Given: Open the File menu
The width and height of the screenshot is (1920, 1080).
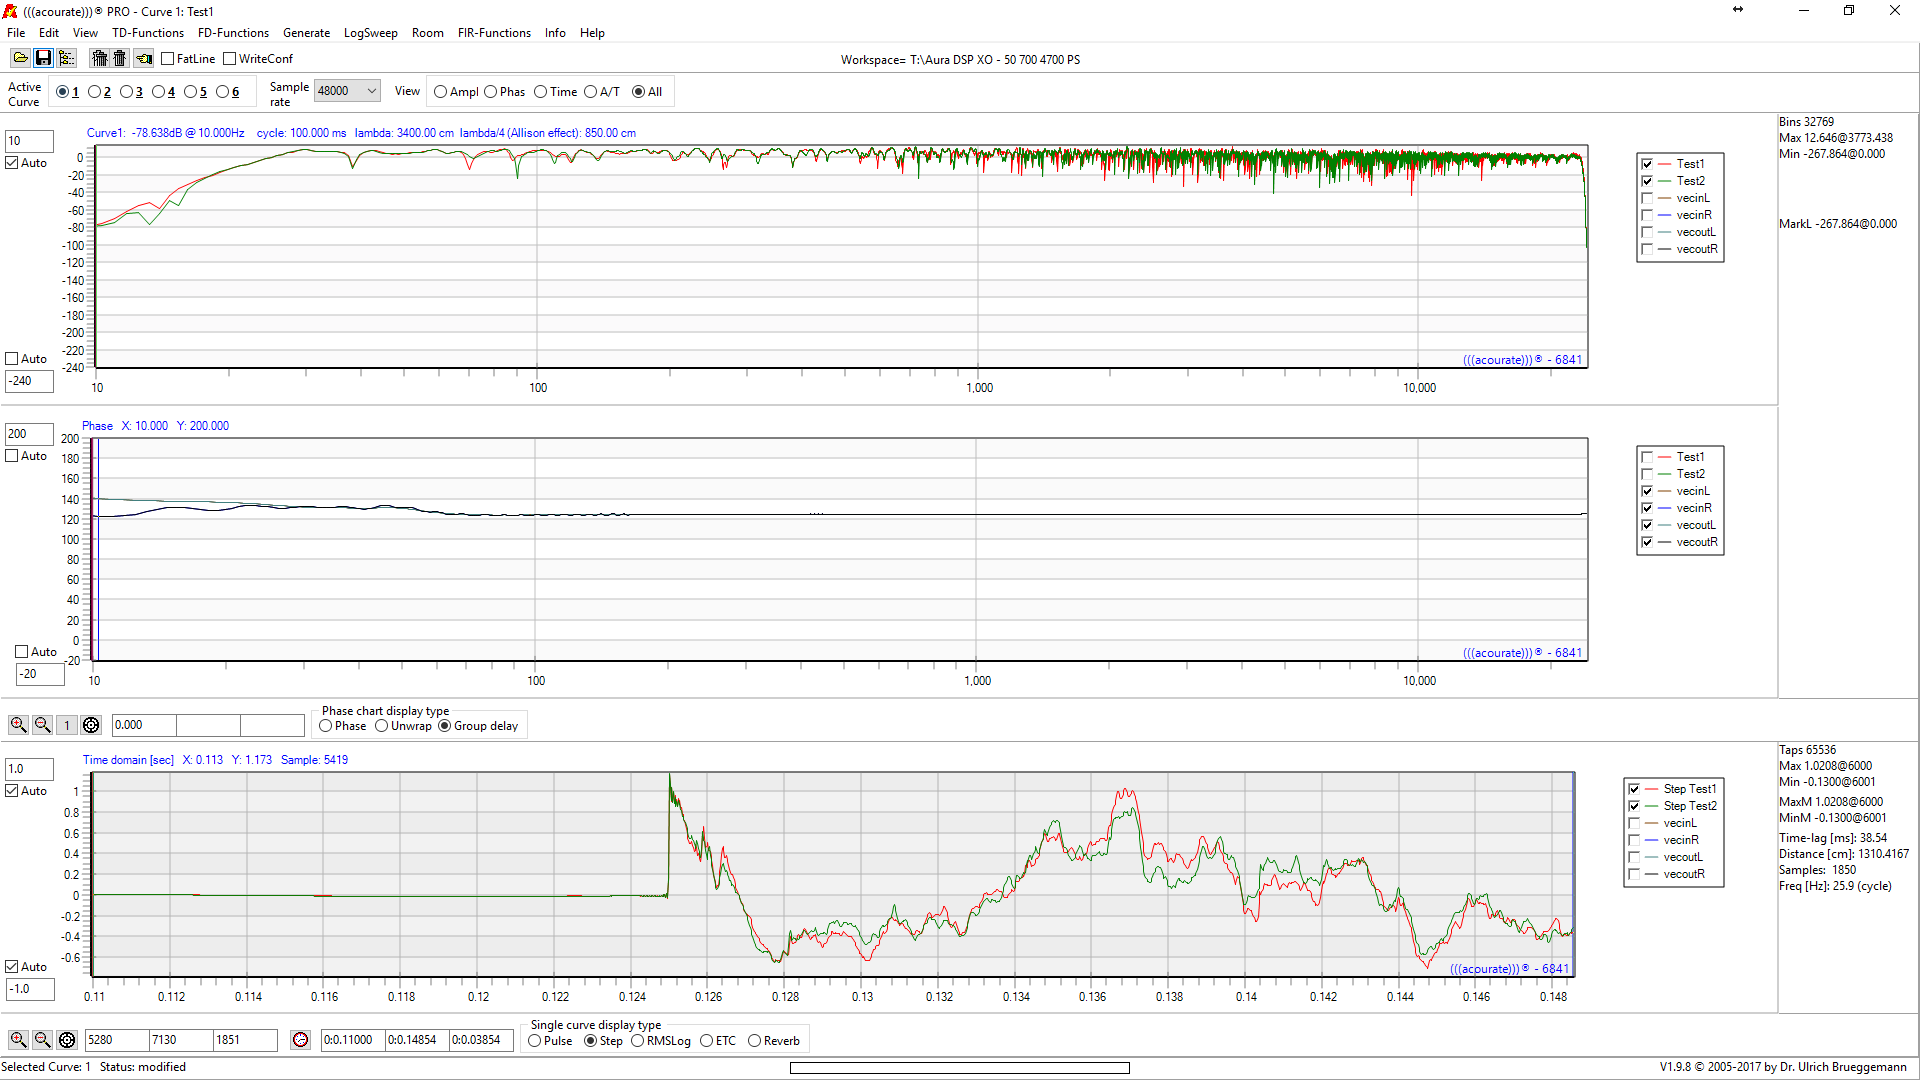Looking at the screenshot, I should pos(16,33).
